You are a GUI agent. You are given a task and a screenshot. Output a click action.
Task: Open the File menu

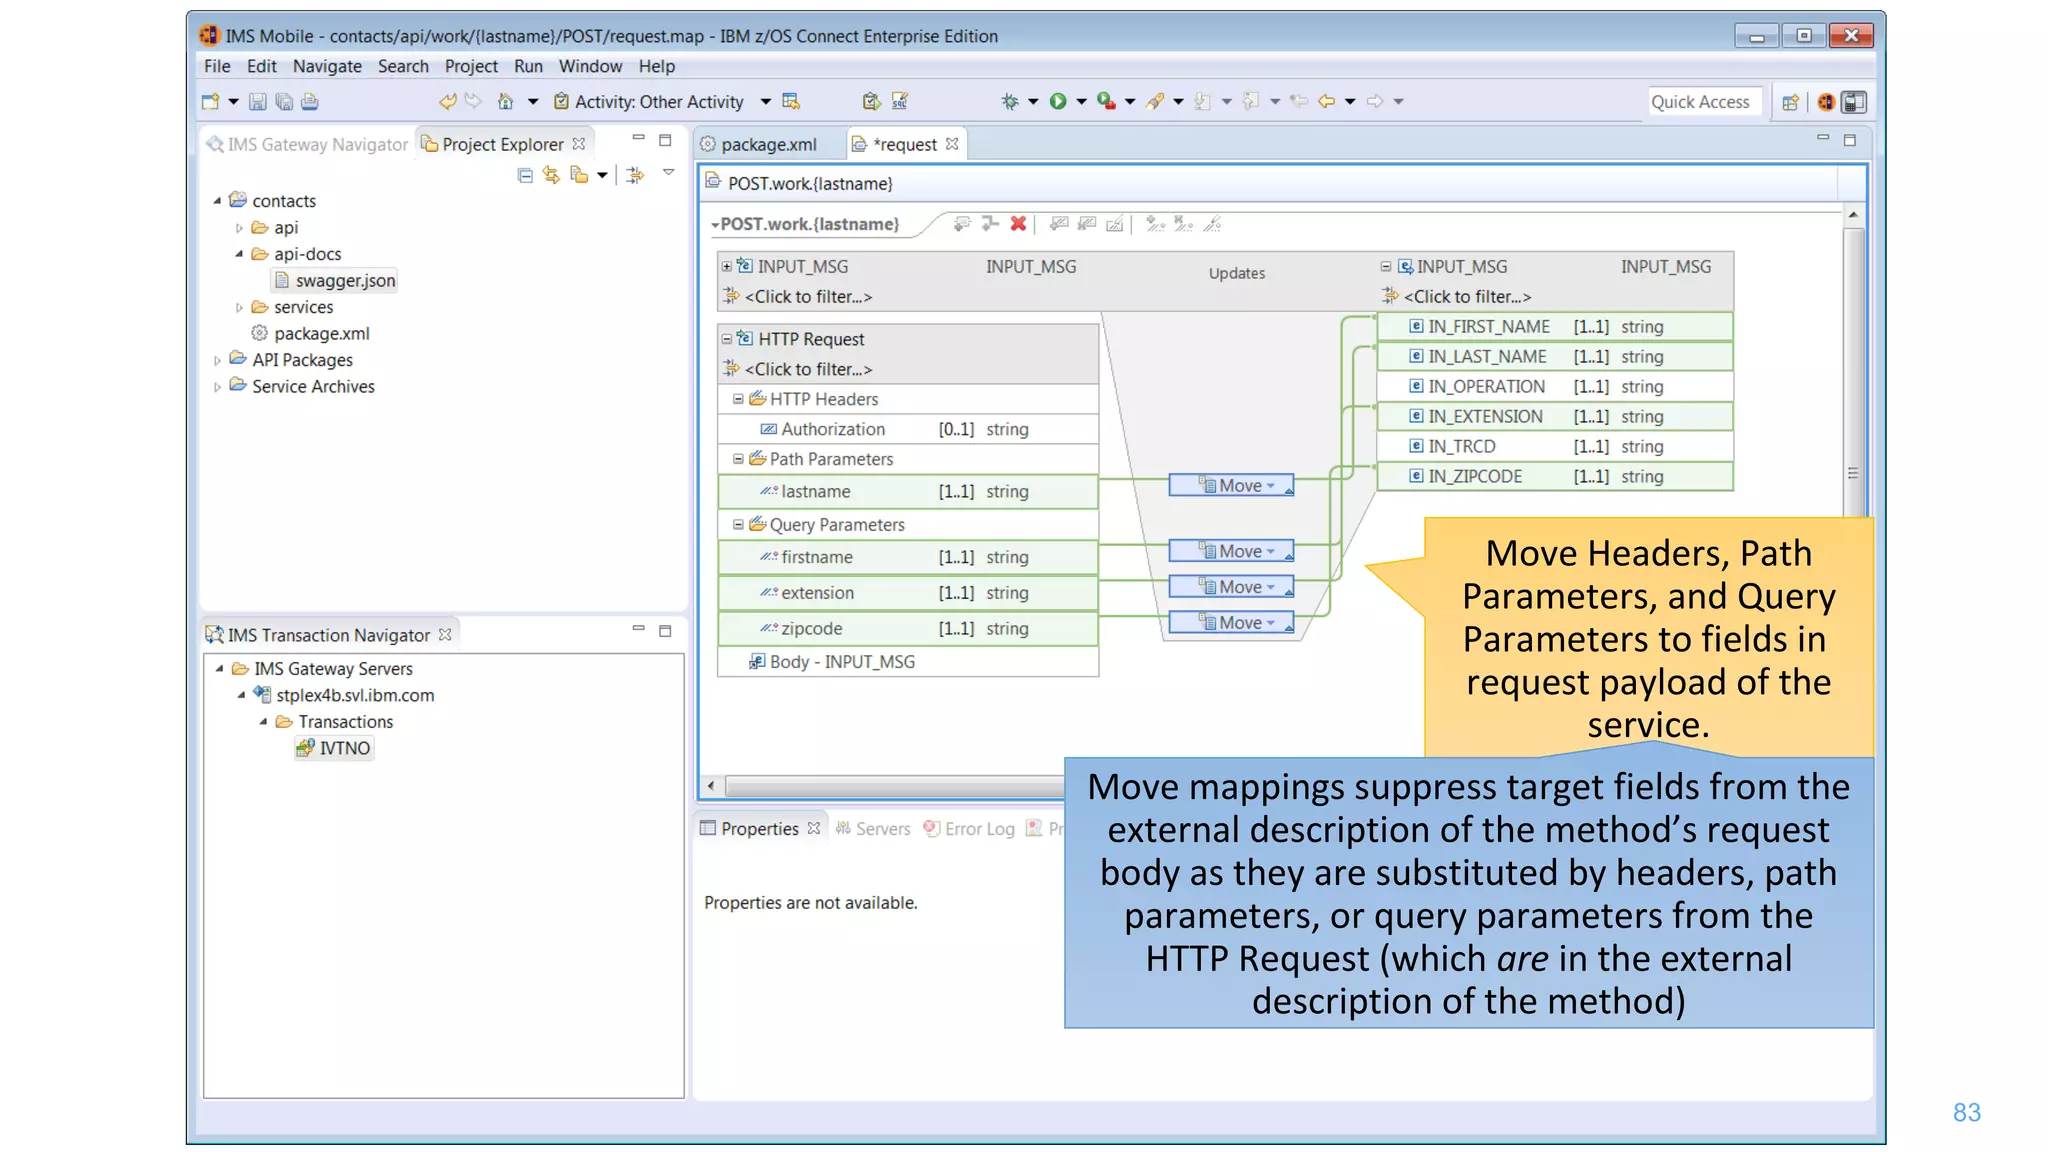click(217, 66)
